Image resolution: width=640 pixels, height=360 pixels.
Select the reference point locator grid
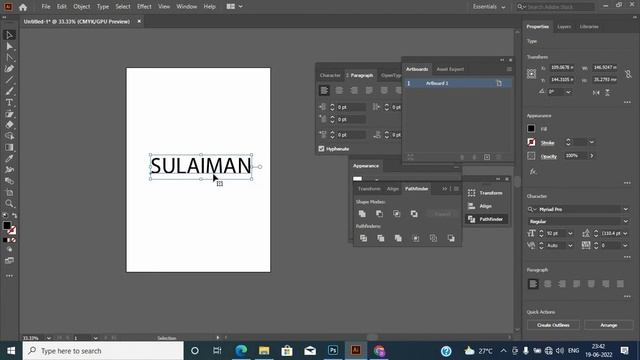(x=531, y=73)
